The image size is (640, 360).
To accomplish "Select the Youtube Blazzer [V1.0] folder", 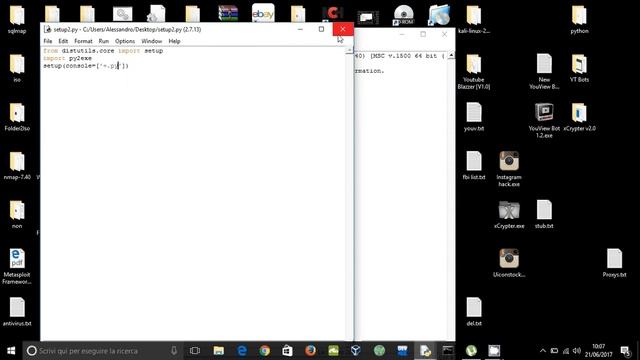I will pos(473,72).
